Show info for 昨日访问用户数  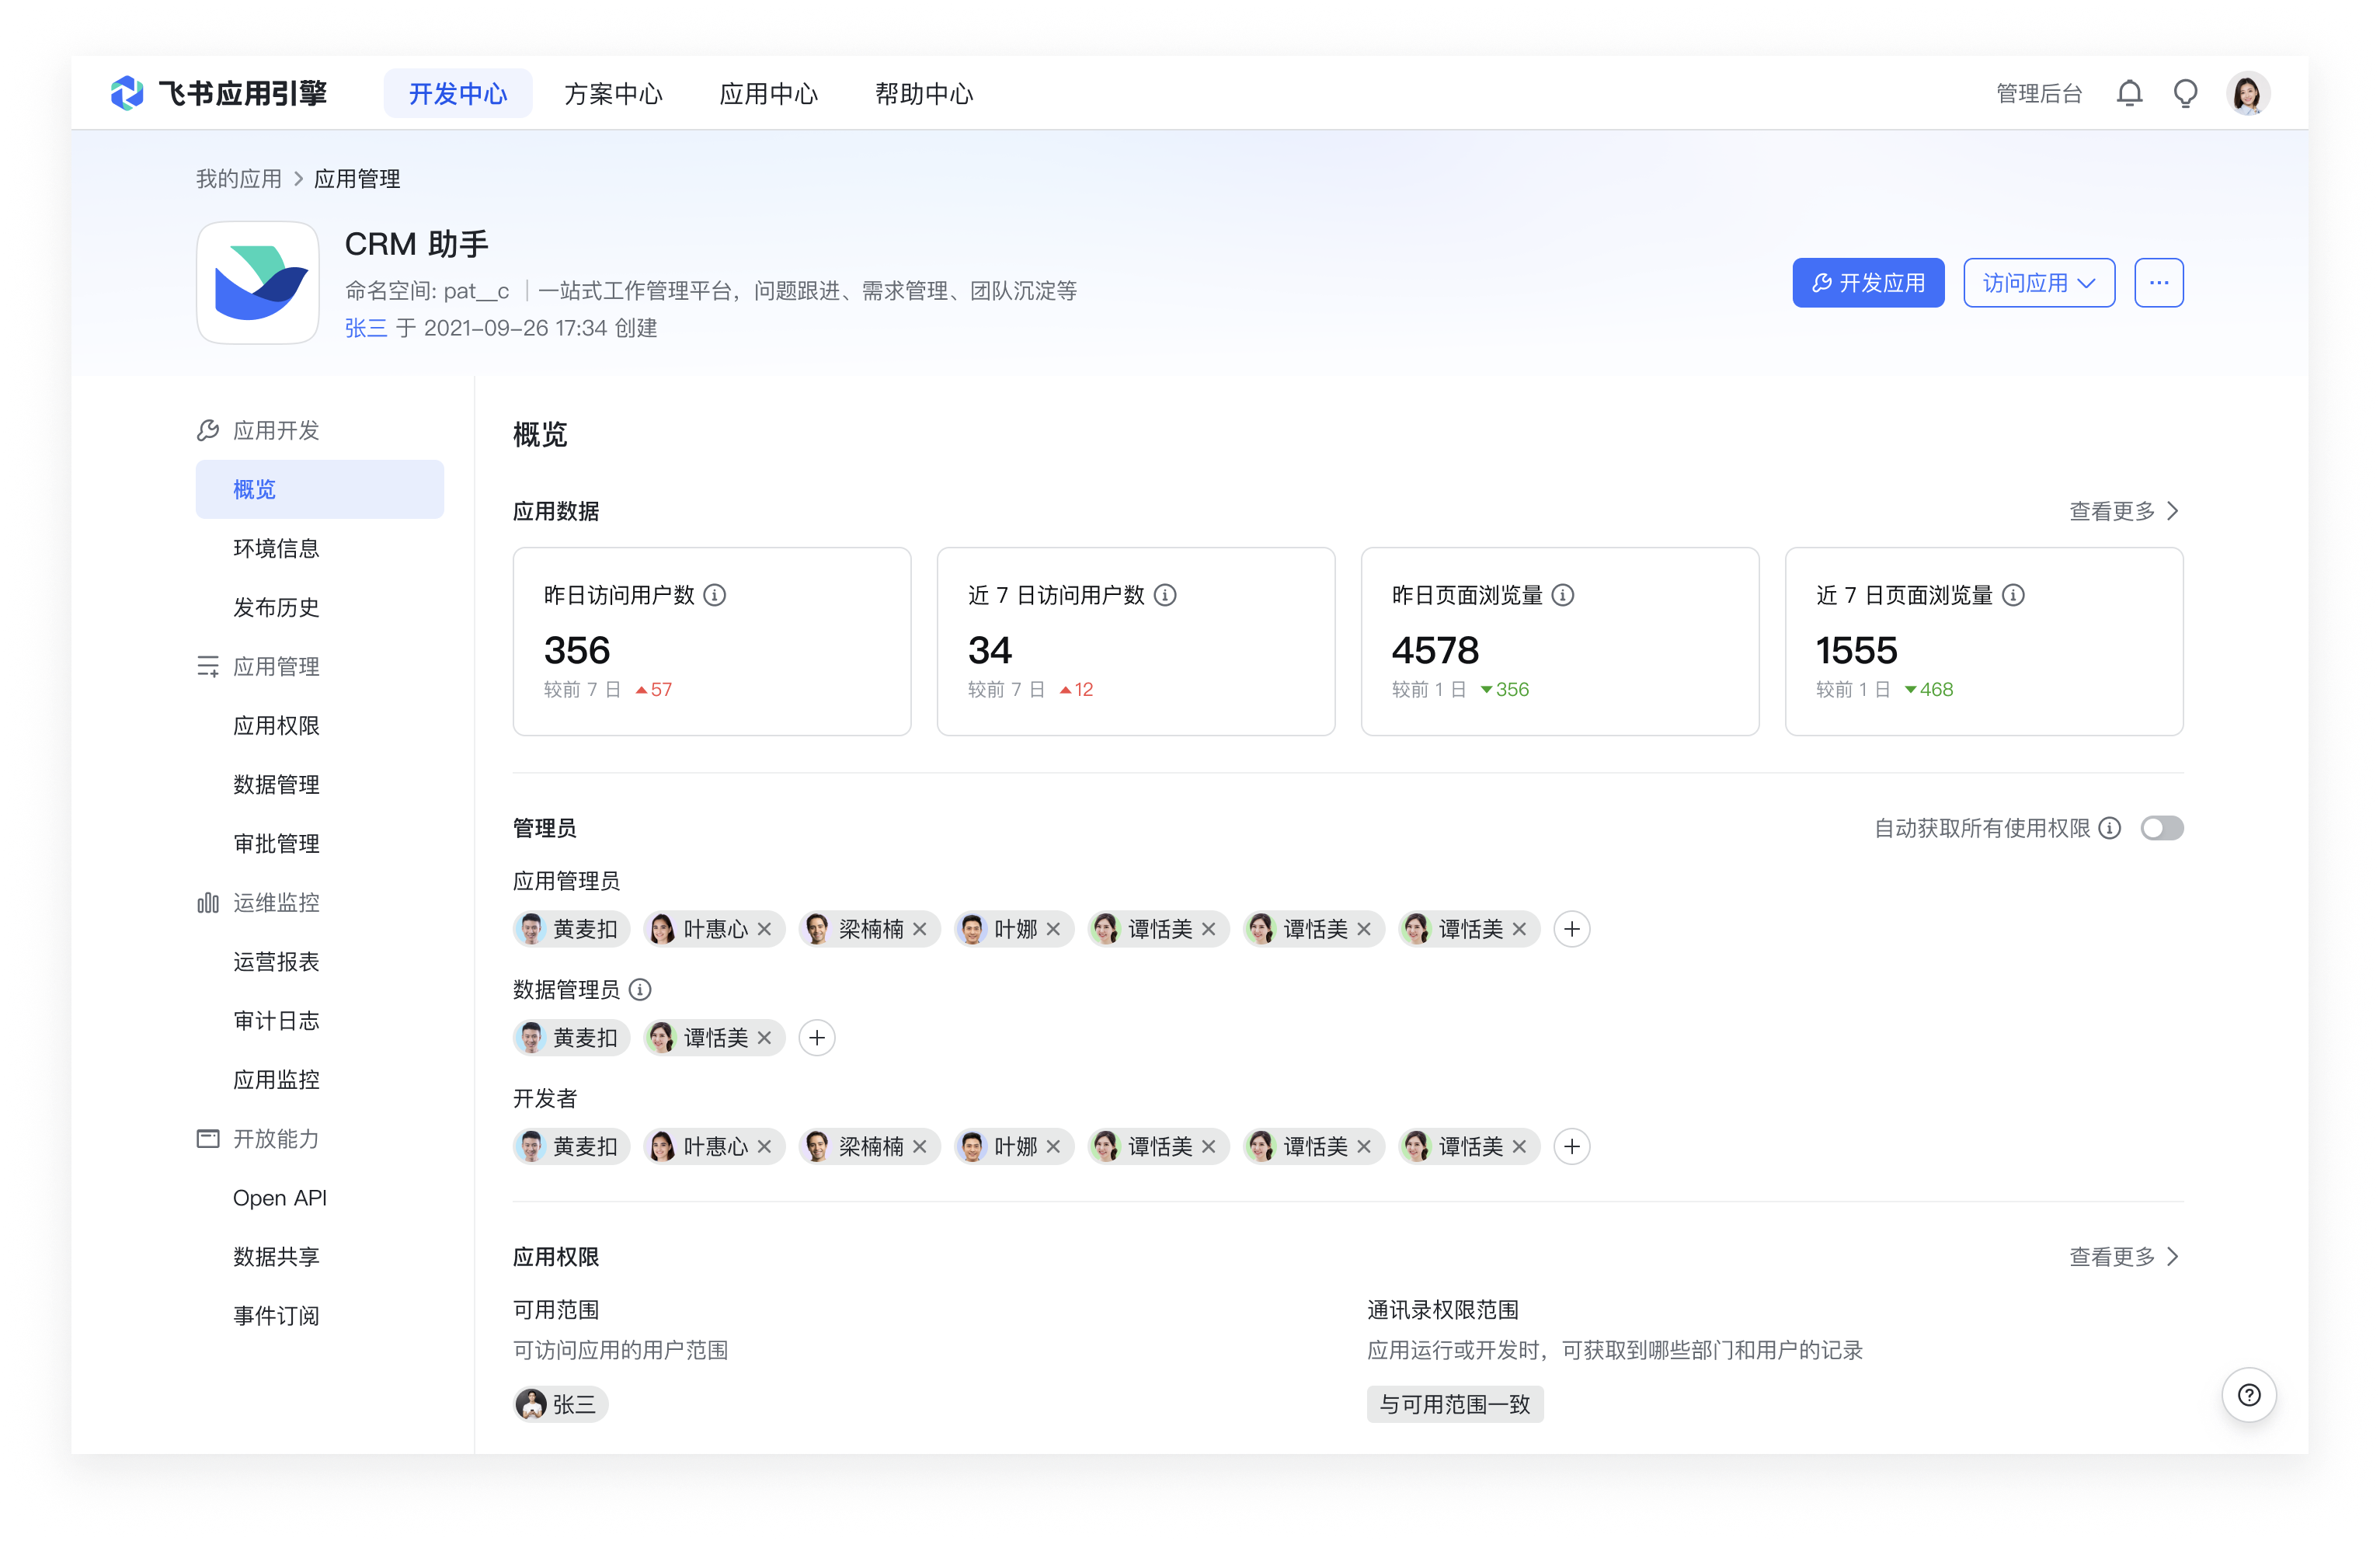click(x=714, y=595)
